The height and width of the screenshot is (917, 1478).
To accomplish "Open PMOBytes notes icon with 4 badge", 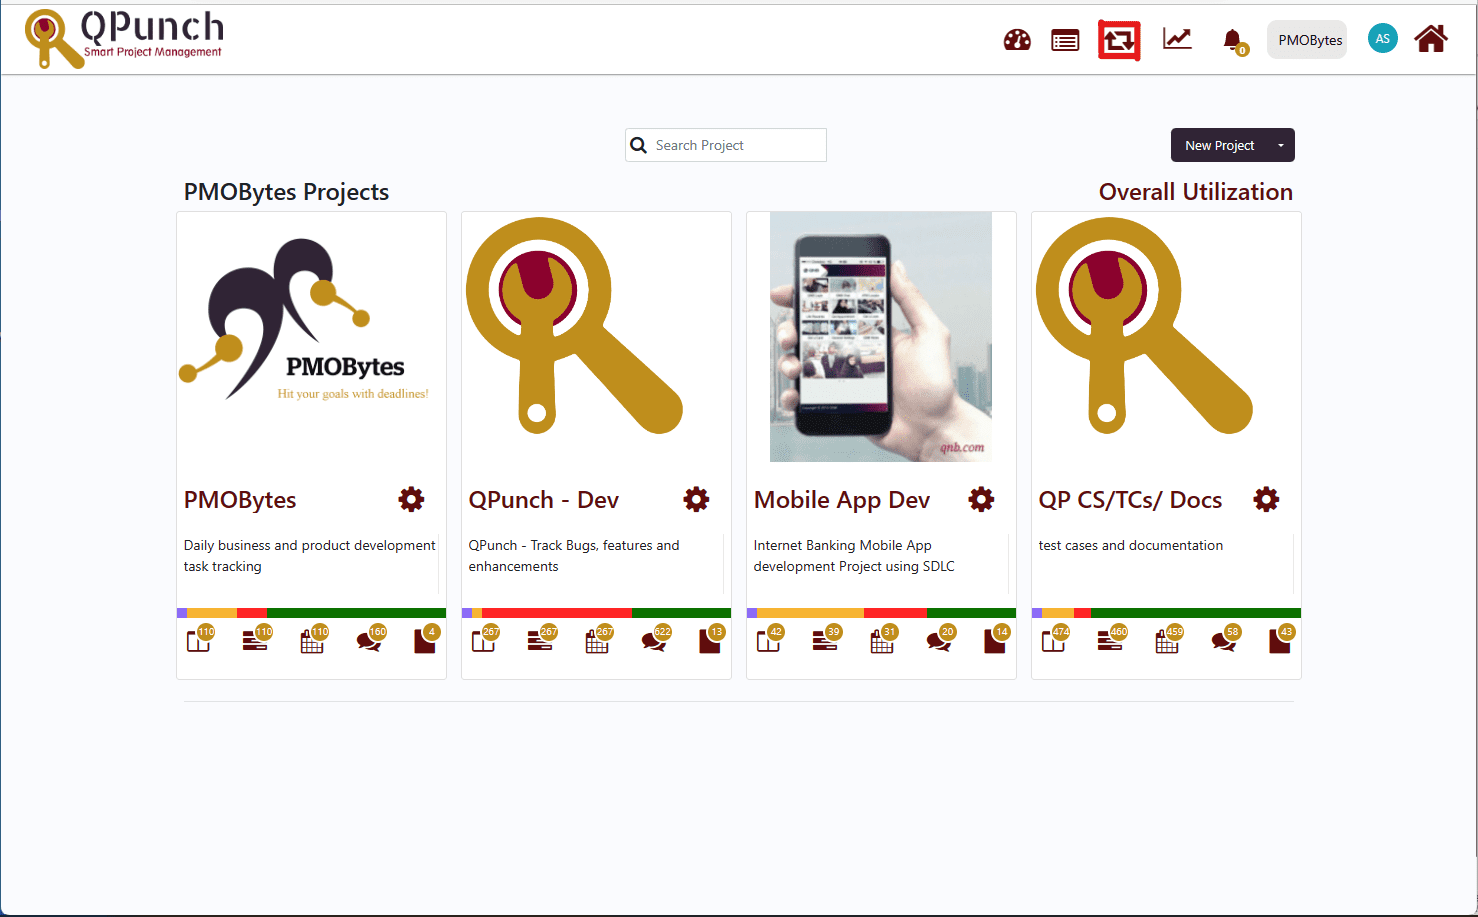I will [x=426, y=640].
